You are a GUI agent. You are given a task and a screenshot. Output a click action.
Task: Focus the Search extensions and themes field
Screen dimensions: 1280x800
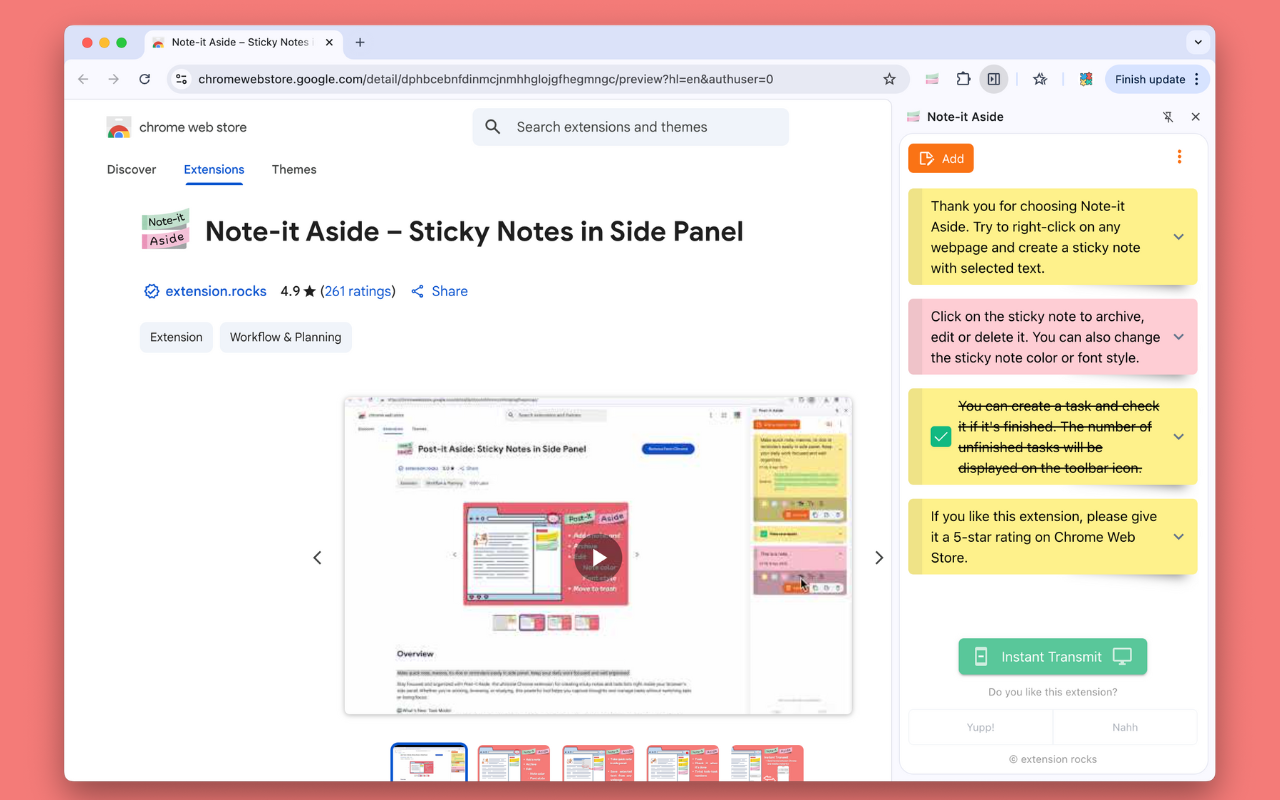point(631,127)
